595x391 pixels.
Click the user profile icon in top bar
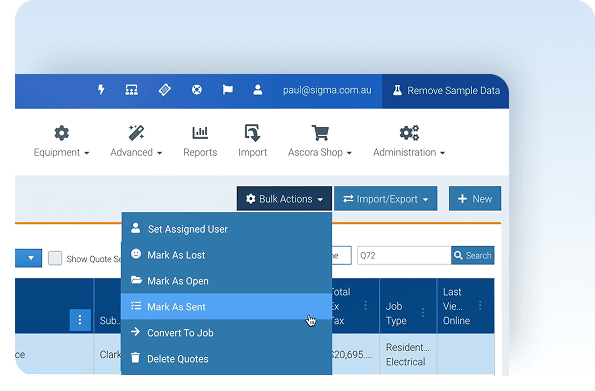(258, 90)
